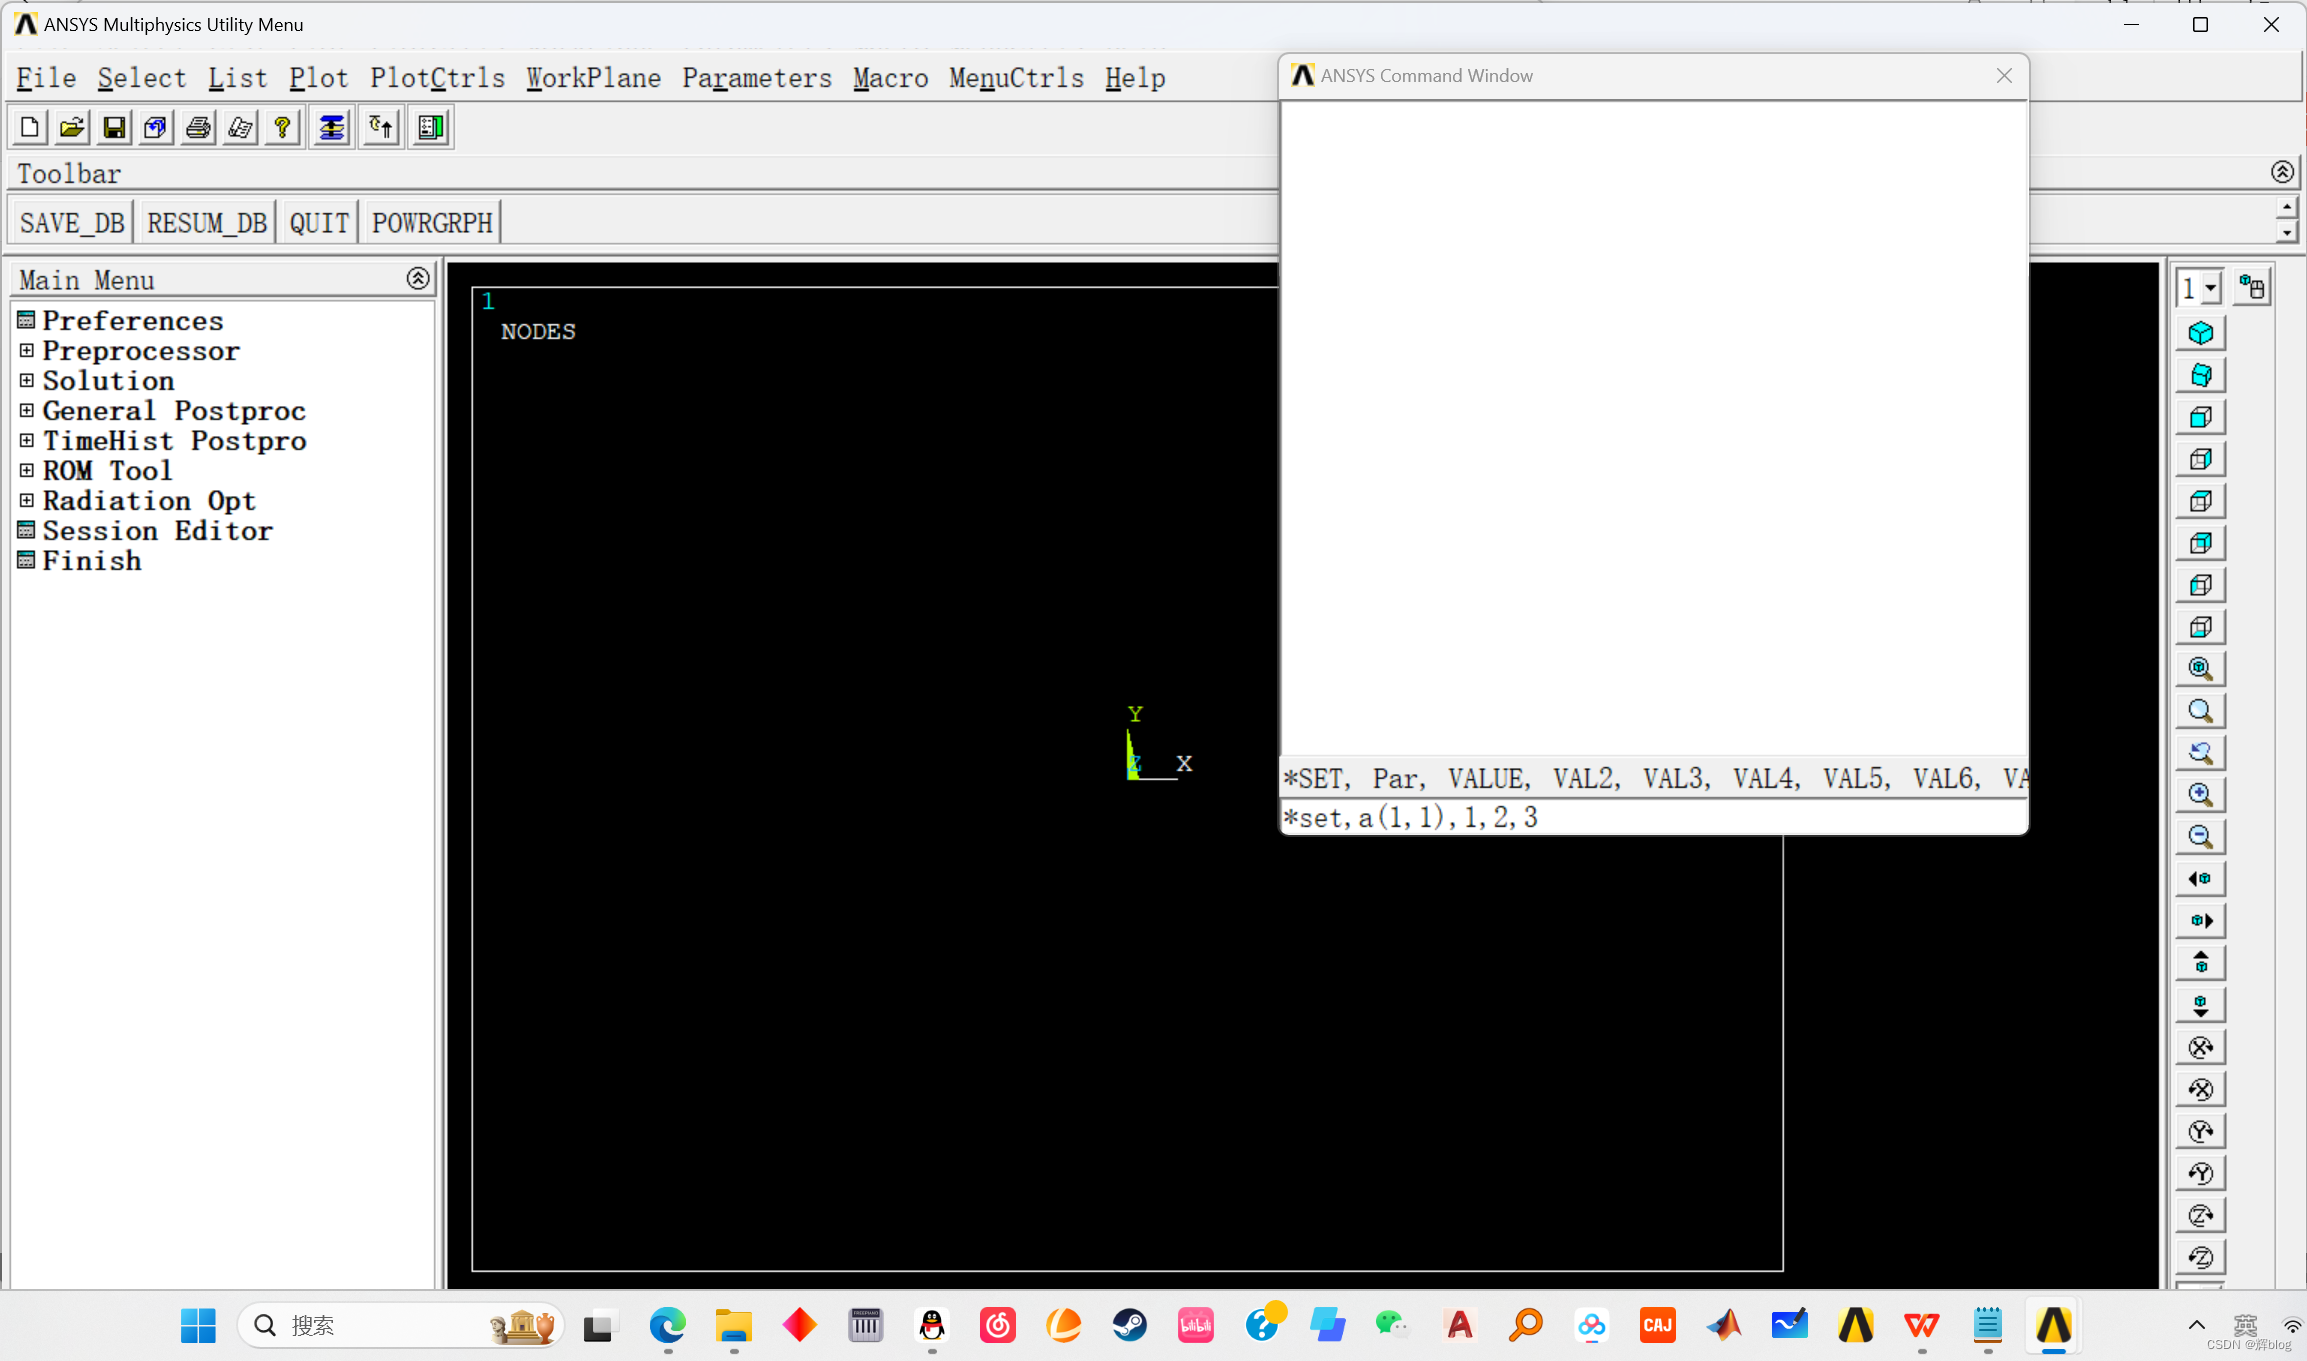The image size is (2307, 1361).
Task: Click the Pan model left arrow icon
Action: pyautogui.click(x=2200, y=879)
